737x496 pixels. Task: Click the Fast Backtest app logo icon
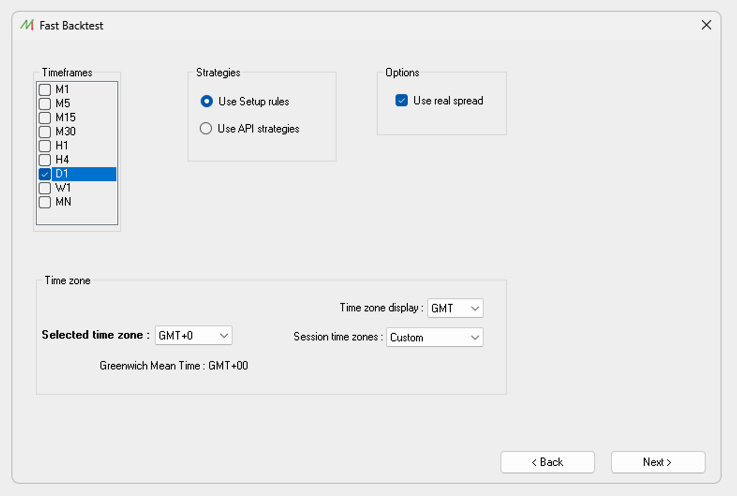[x=27, y=25]
